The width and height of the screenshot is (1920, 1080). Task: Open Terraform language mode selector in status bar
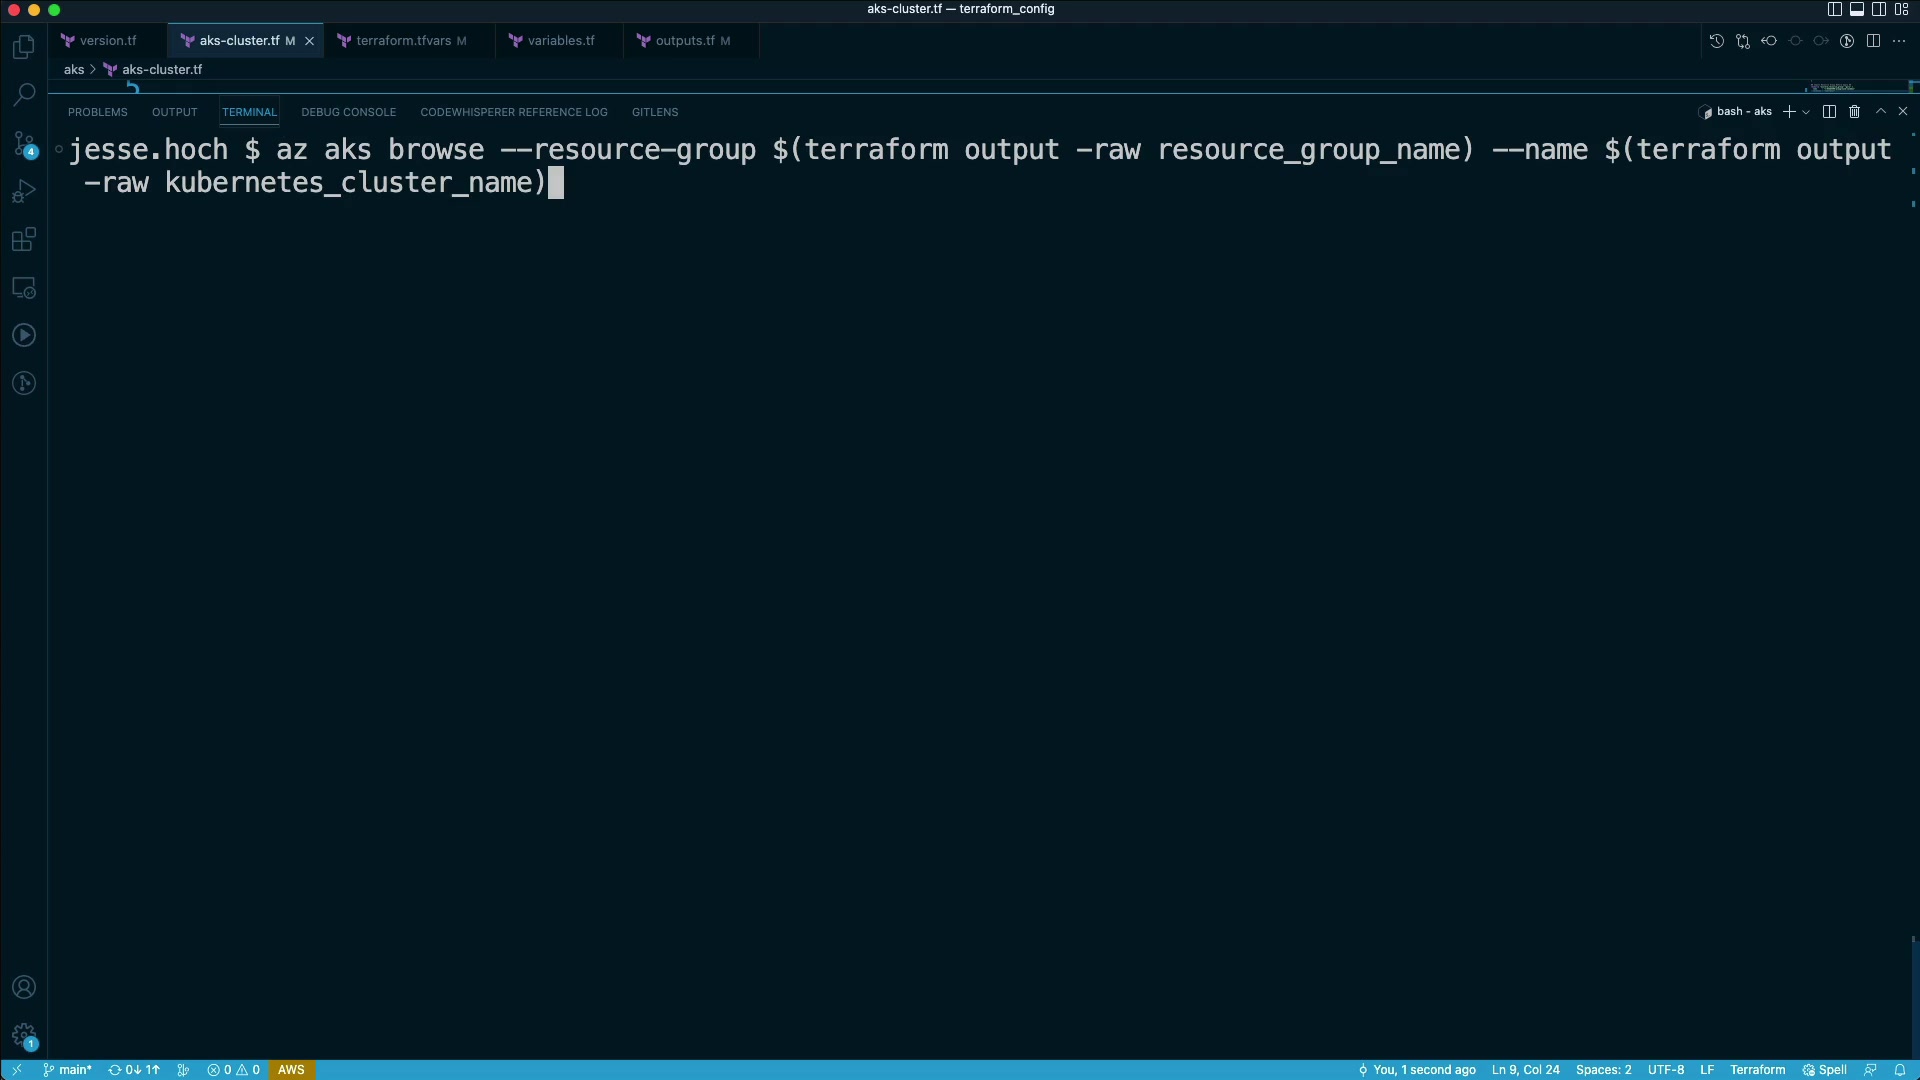click(1757, 1070)
